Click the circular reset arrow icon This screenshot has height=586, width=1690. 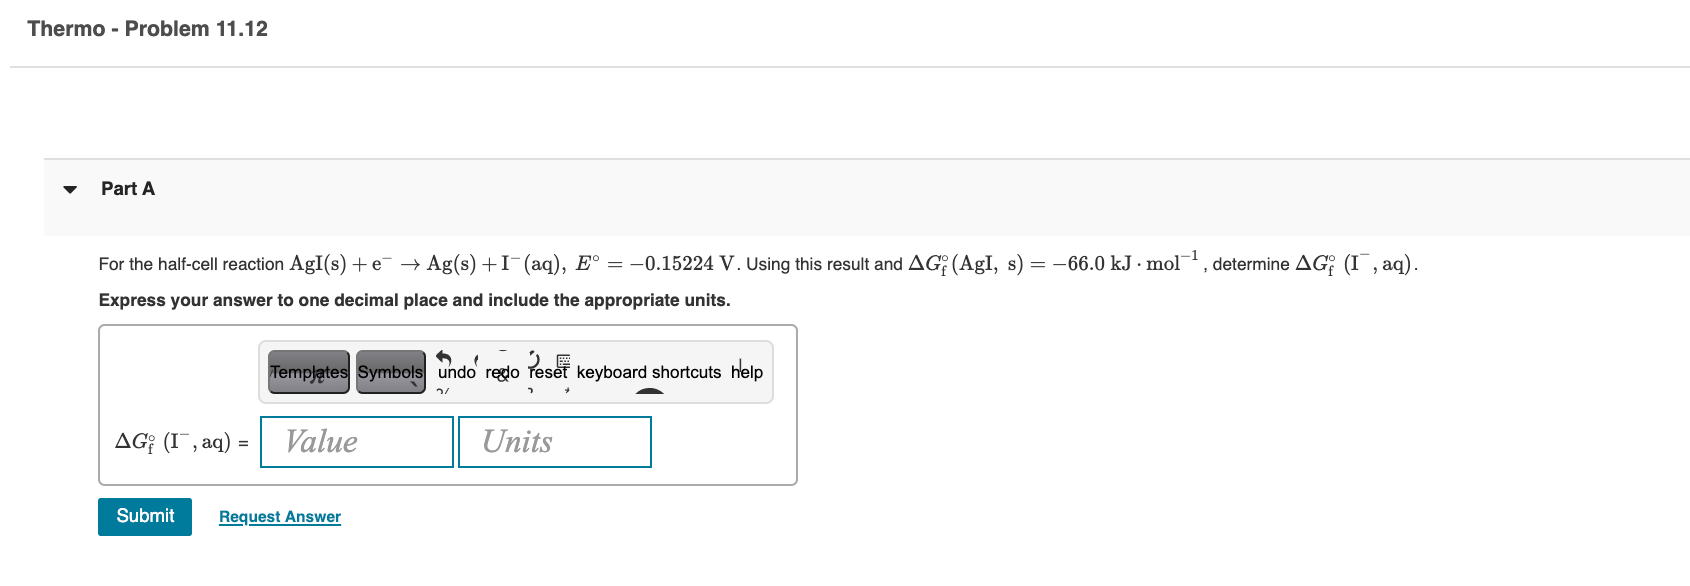tap(532, 357)
